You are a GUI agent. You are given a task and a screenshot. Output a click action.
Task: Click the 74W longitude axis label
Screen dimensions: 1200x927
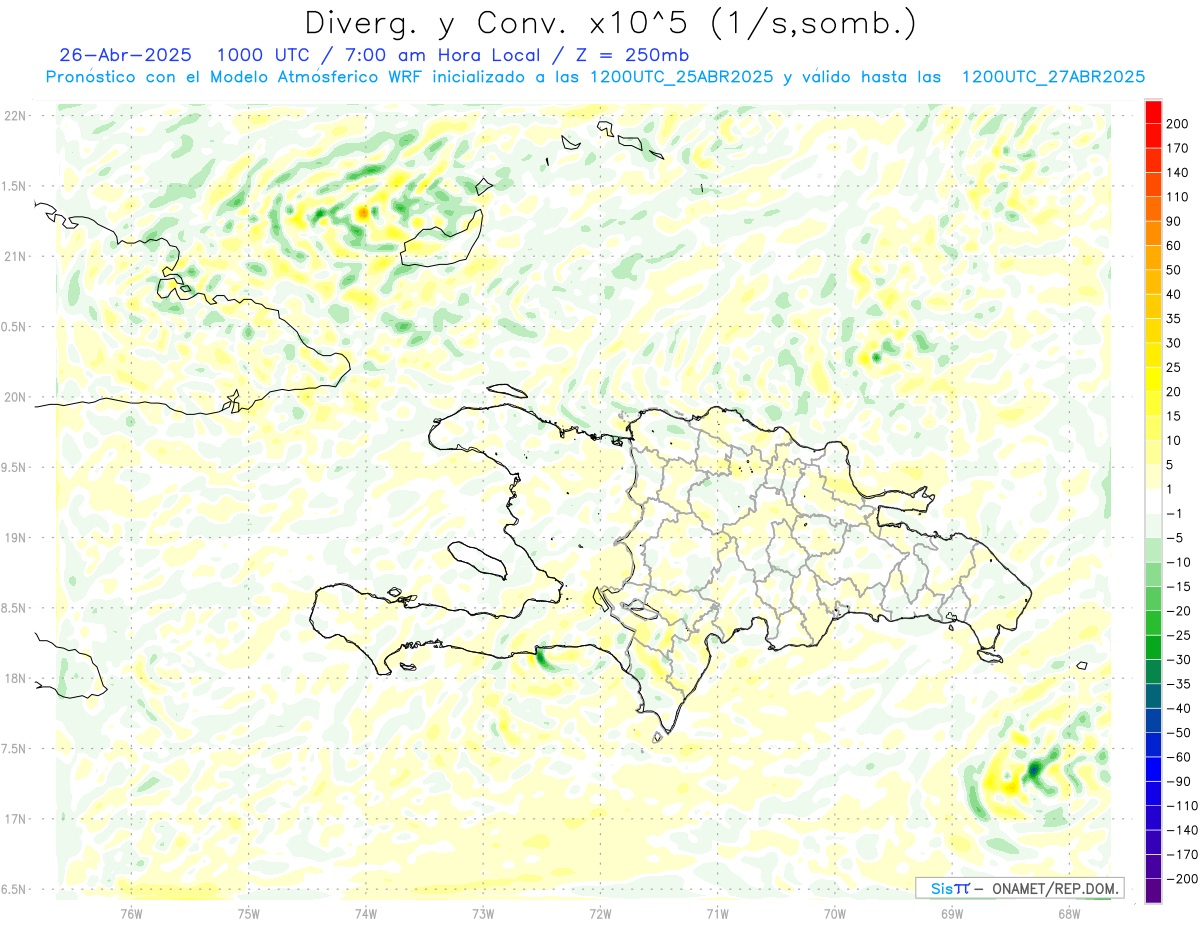point(366,913)
